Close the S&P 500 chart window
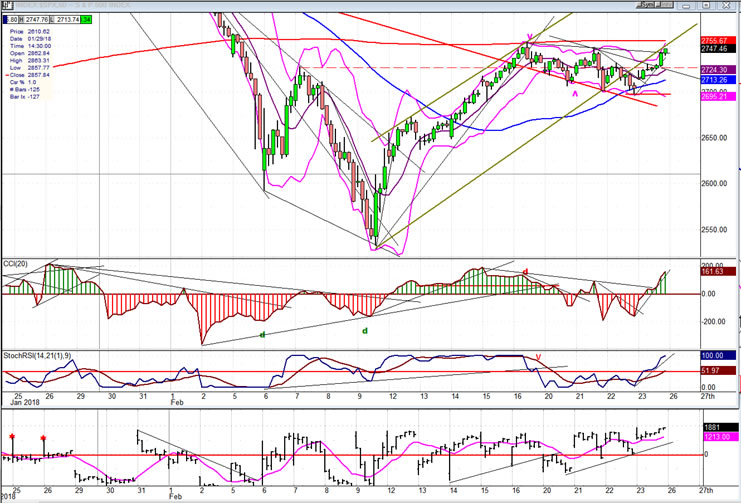Image resolution: width=741 pixels, height=503 pixels. click(x=726, y=5)
